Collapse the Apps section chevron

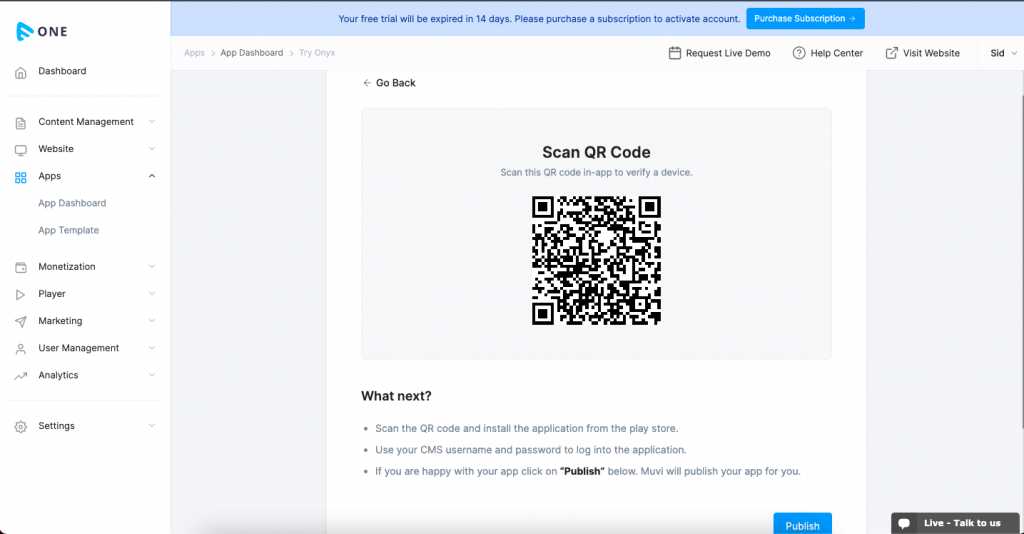pos(152,176)
